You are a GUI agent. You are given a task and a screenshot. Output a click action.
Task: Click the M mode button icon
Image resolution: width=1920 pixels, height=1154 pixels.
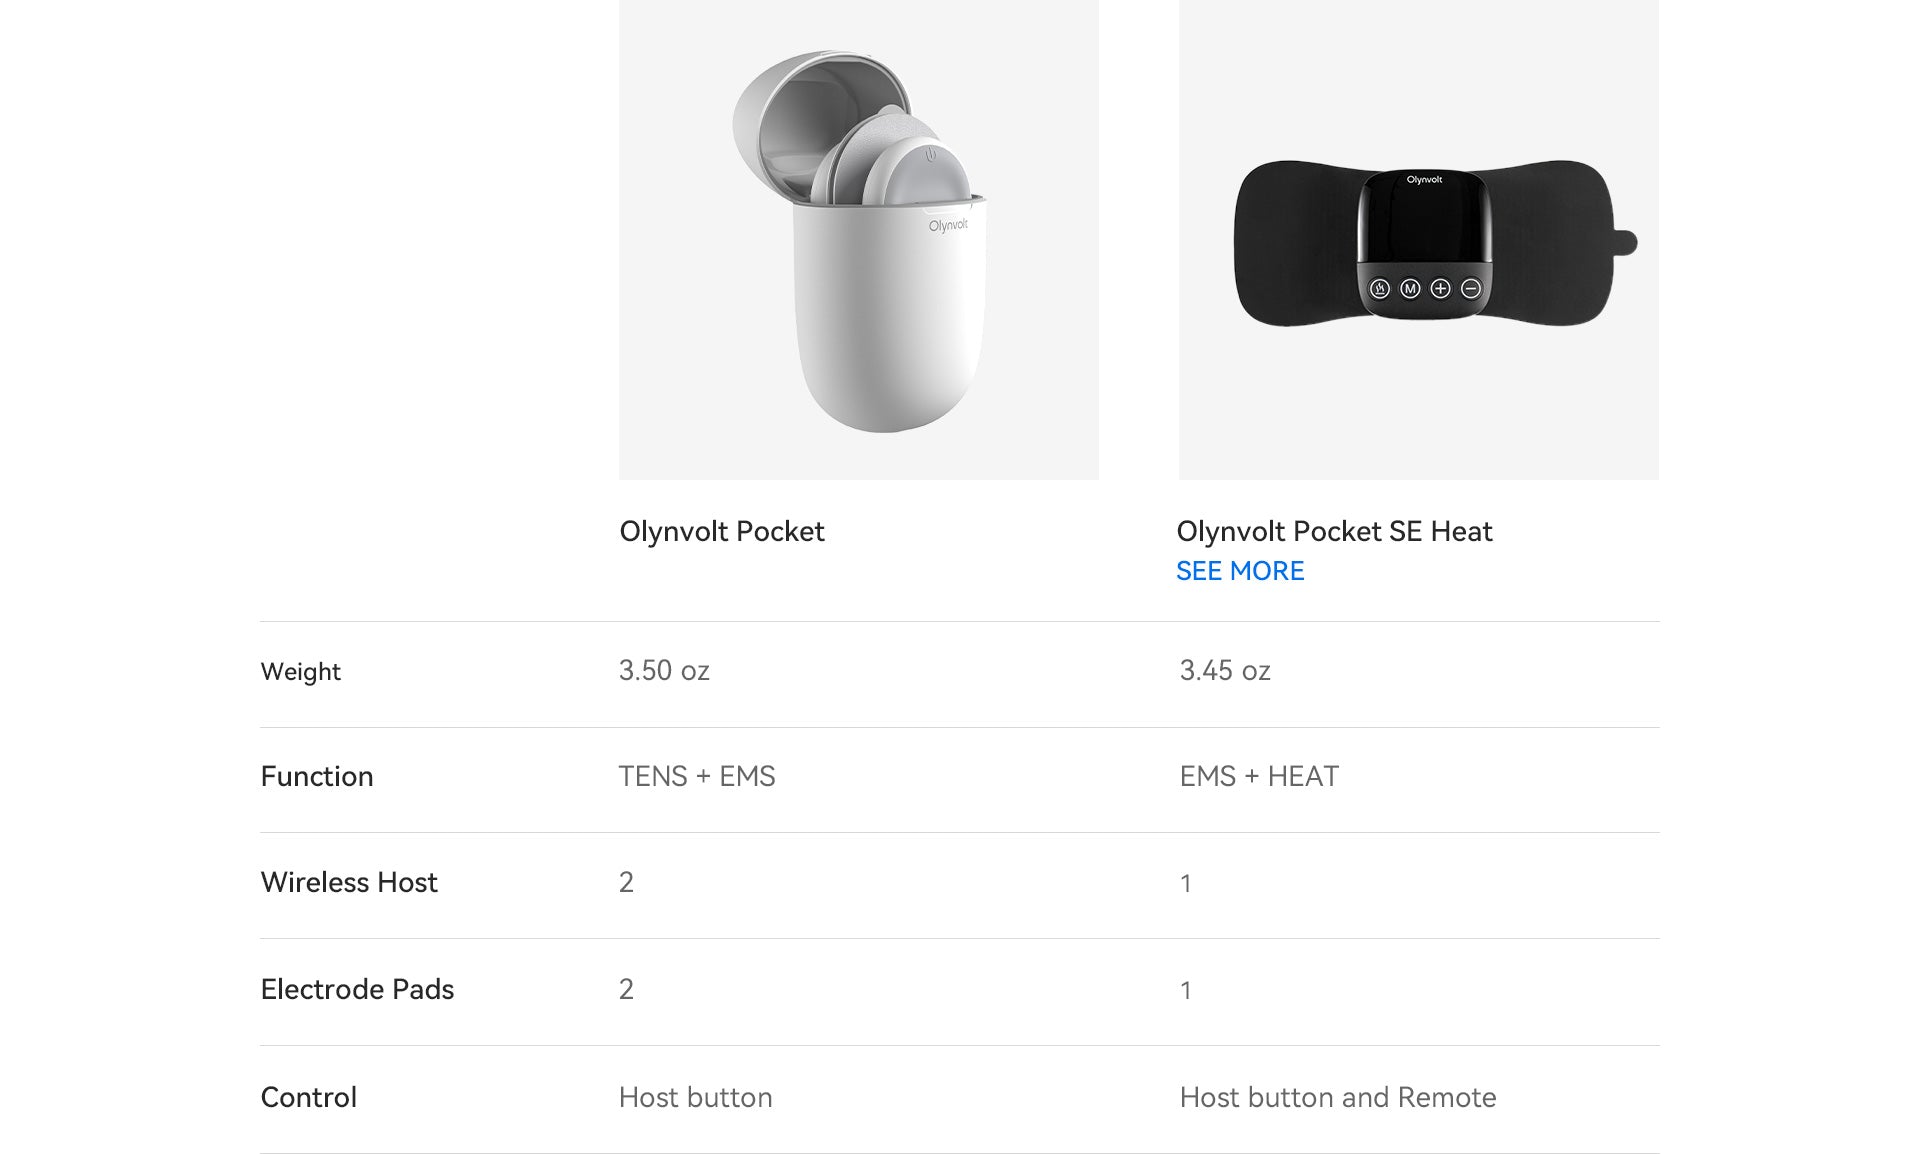[x=1410, y=289]
